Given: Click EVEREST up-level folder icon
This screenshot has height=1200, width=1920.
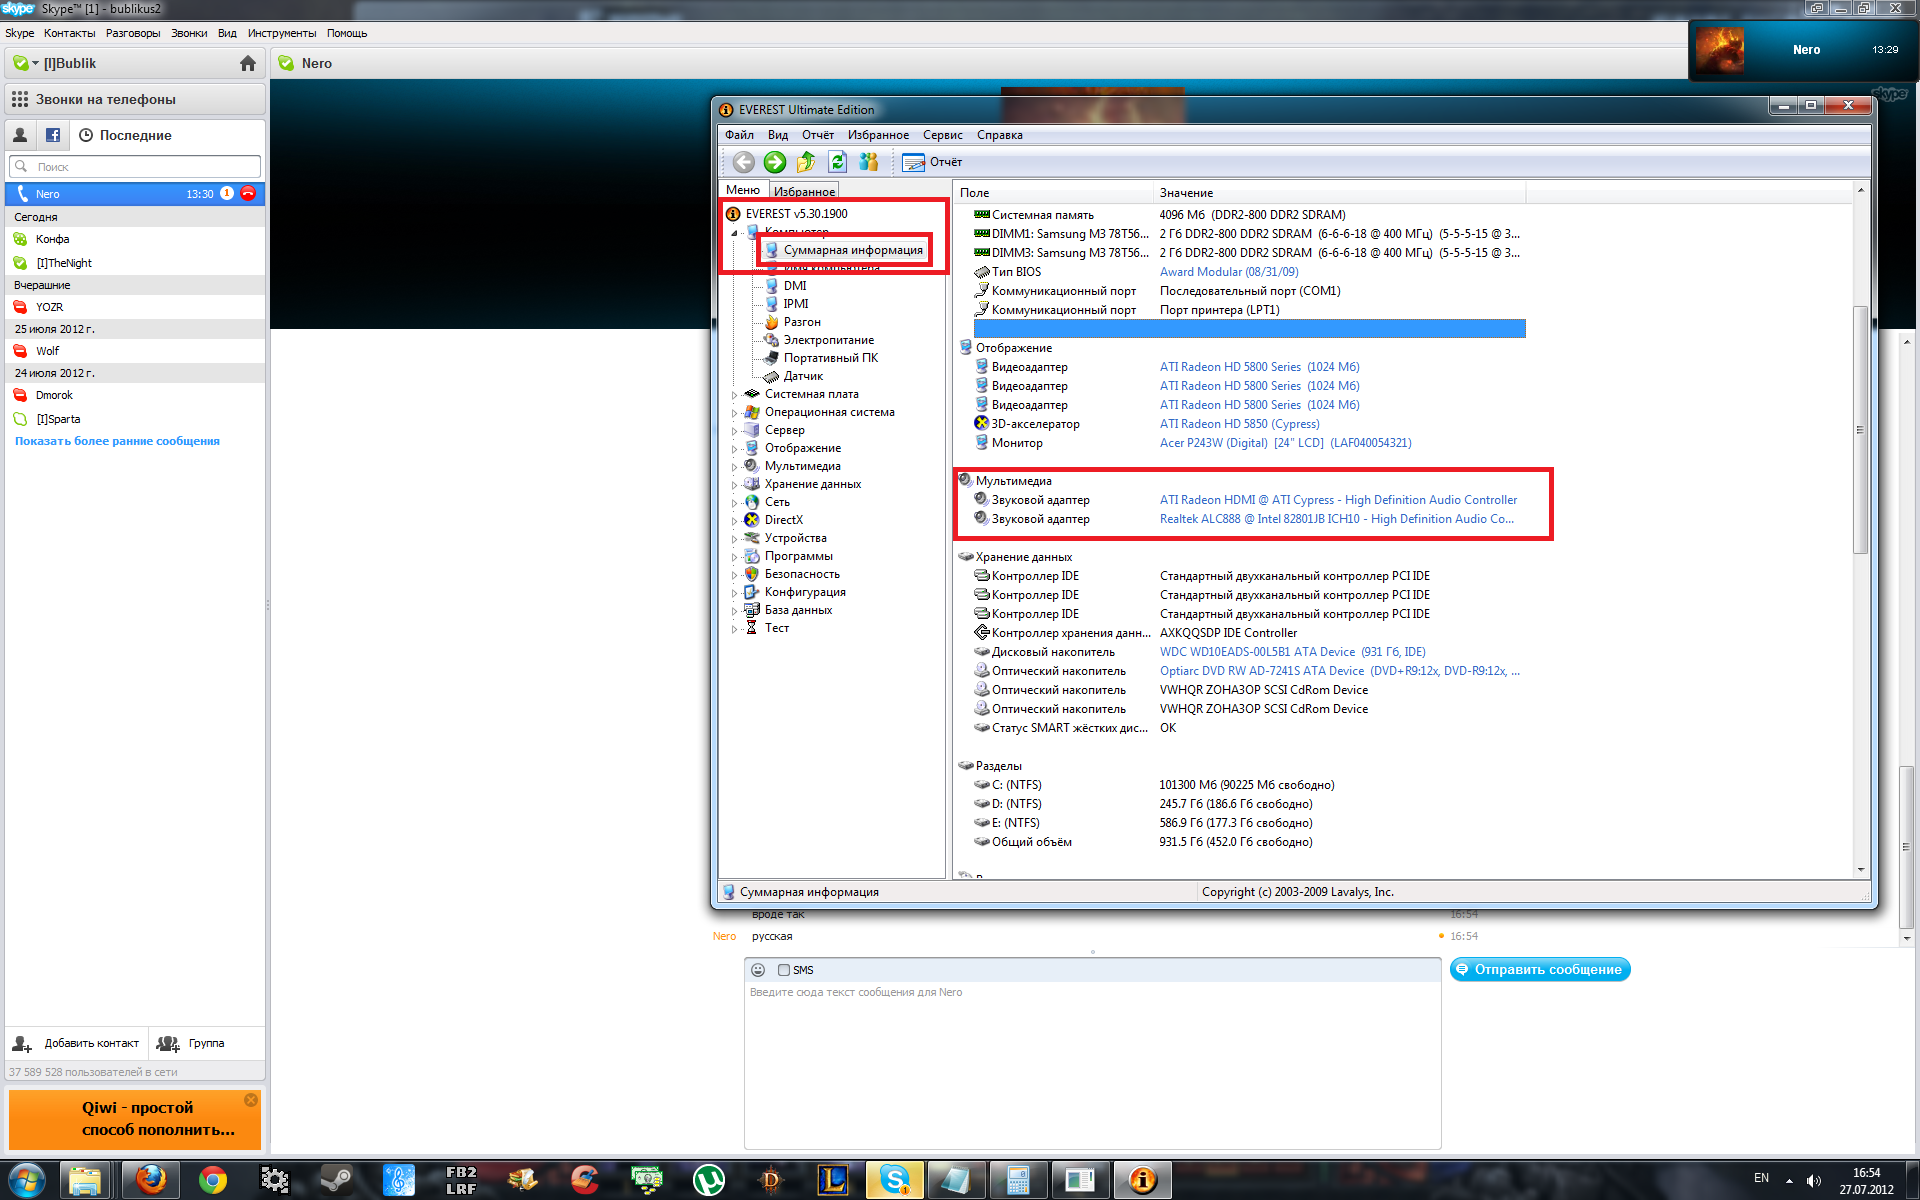Looking at the screenshot, I should 806,162.
